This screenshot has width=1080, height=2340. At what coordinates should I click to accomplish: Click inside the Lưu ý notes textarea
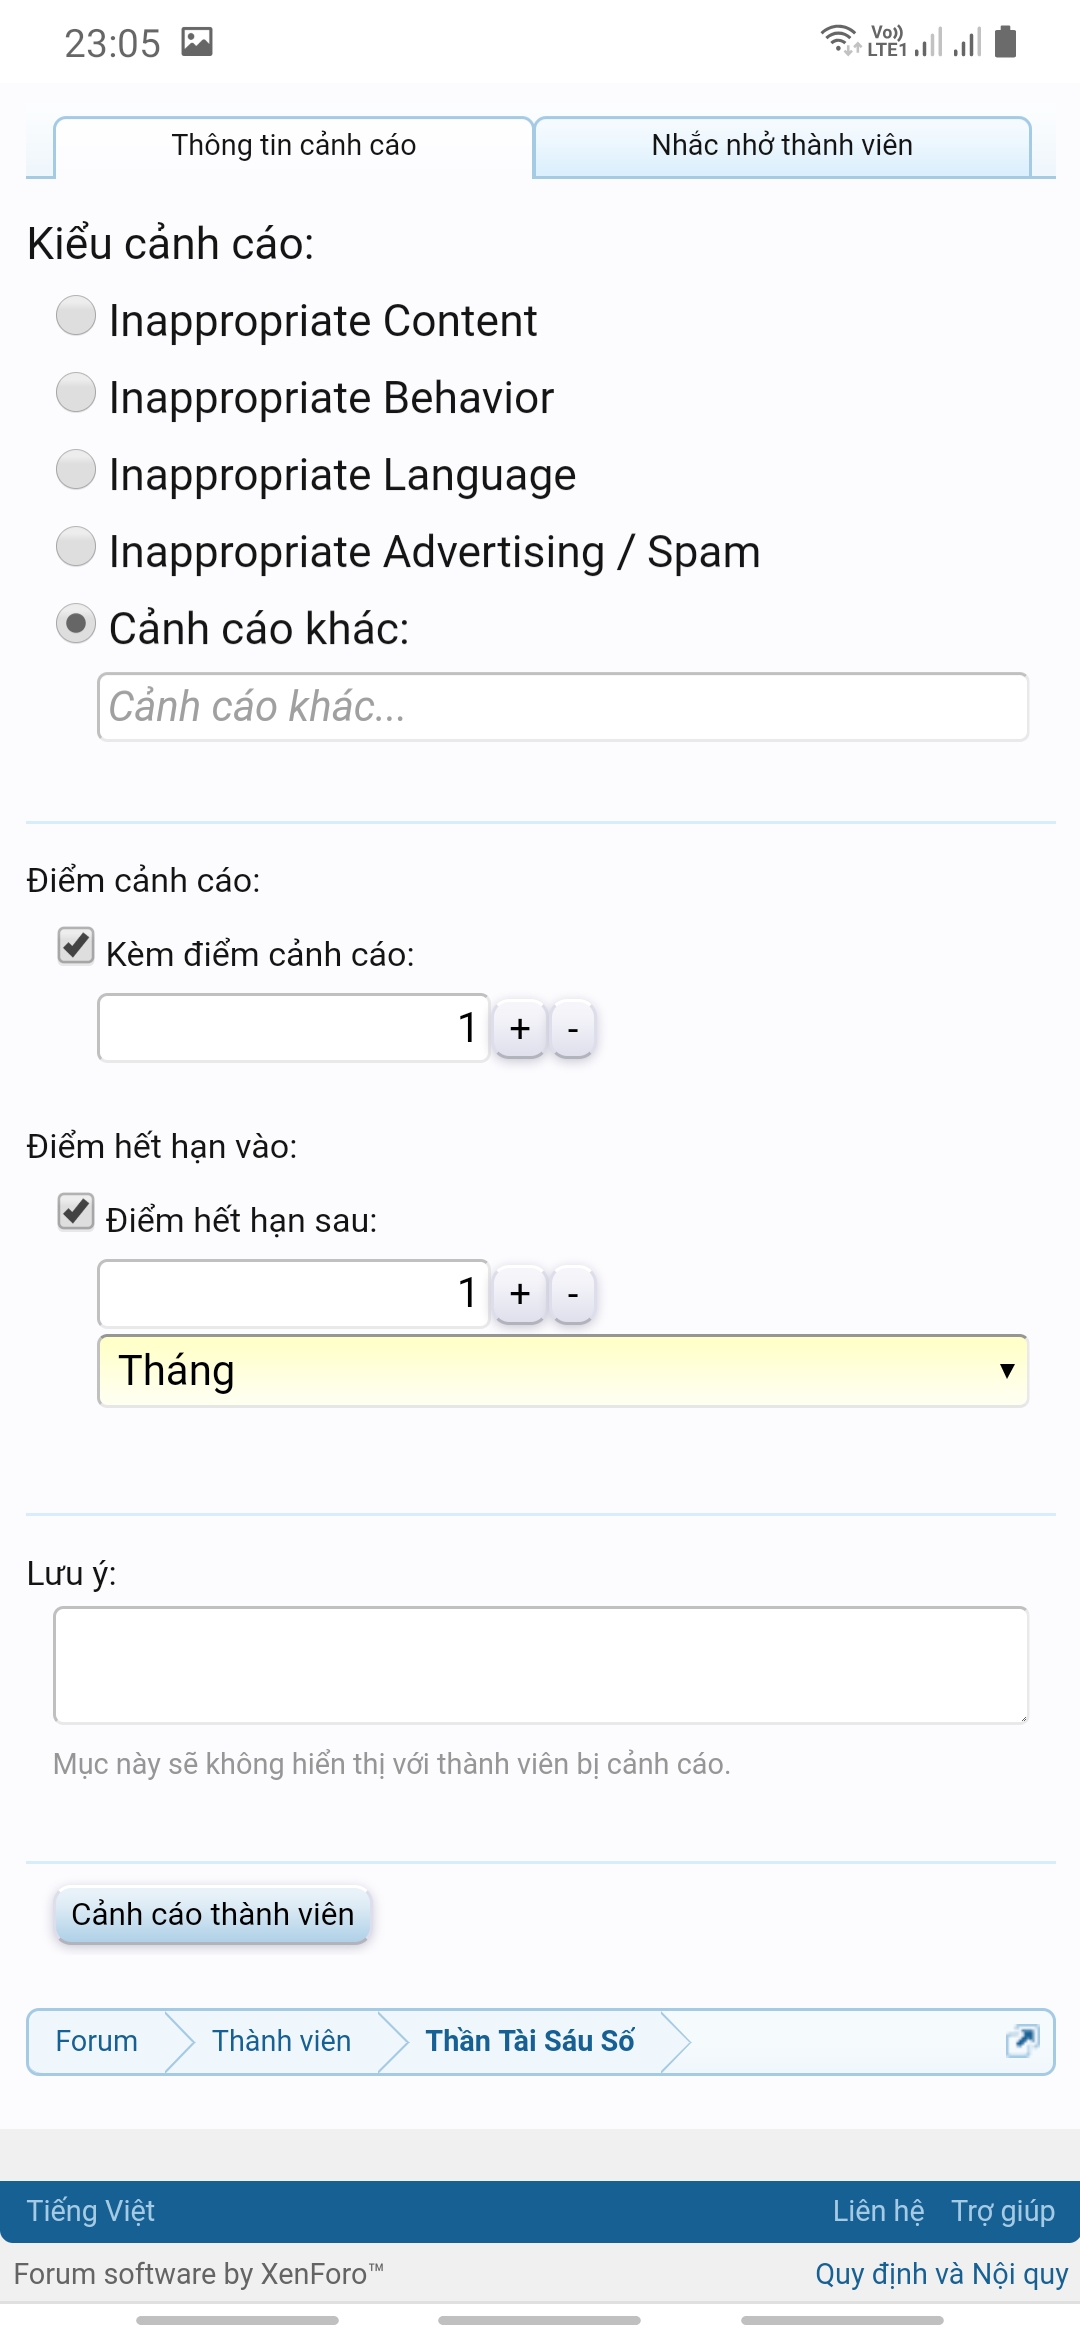pos(540,1665)
